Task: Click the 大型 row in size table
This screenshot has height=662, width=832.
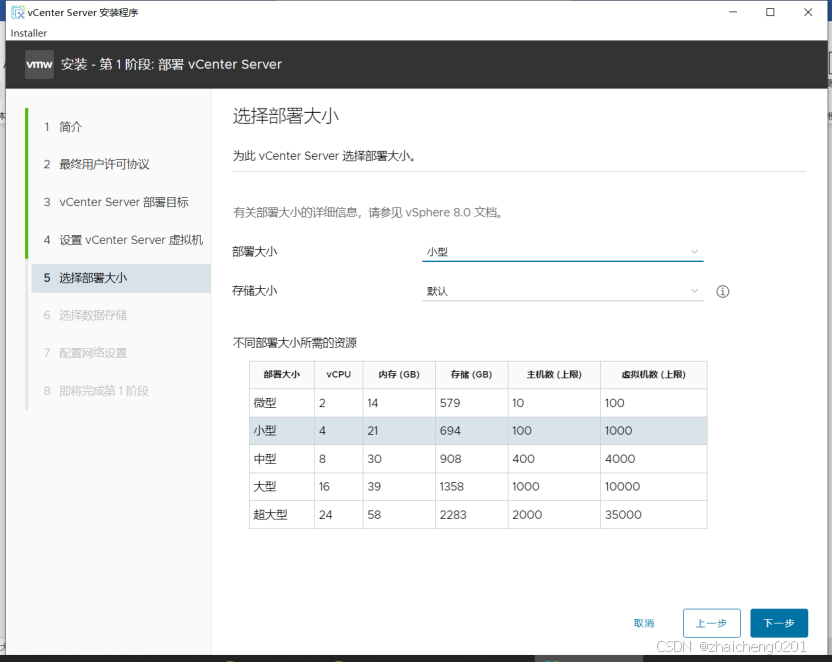Action: click(478, 486)
